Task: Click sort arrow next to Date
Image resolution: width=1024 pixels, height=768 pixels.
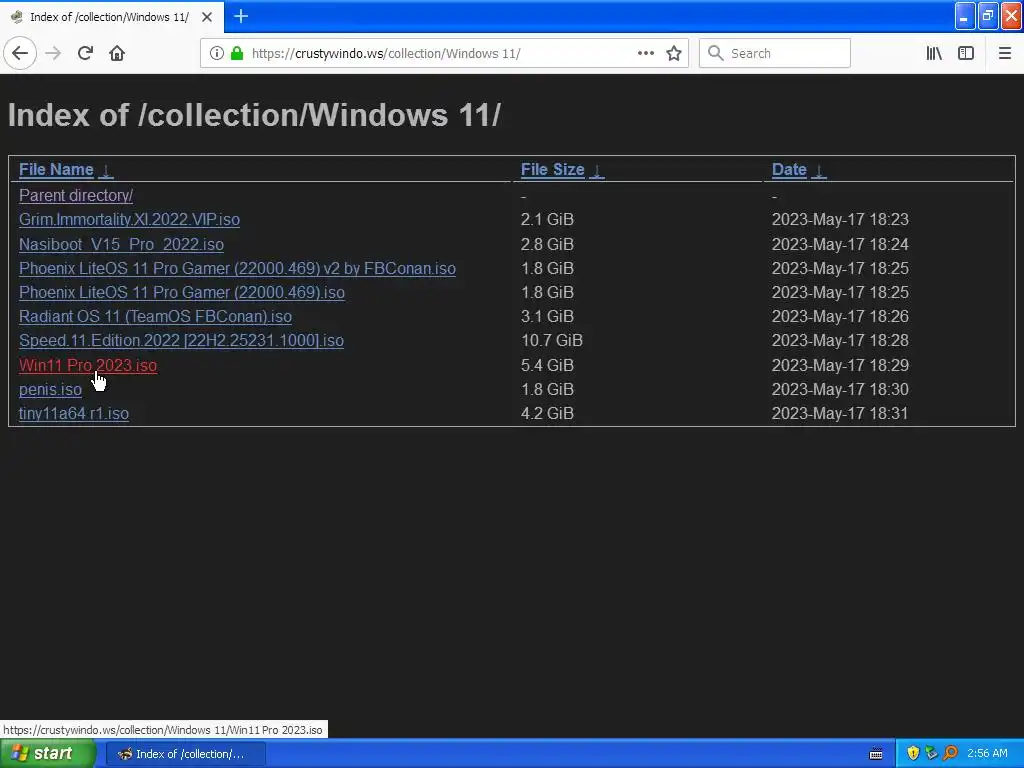Action: click(x=819, y=170)
